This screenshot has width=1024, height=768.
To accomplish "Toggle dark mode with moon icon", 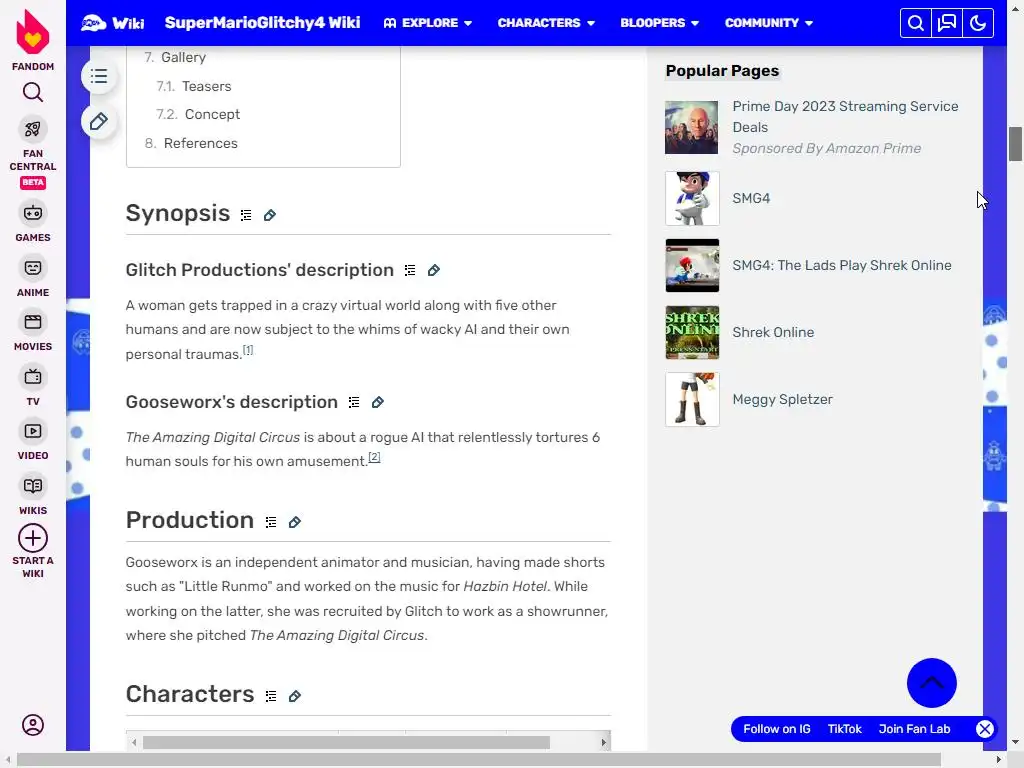I will click(978, 23).
